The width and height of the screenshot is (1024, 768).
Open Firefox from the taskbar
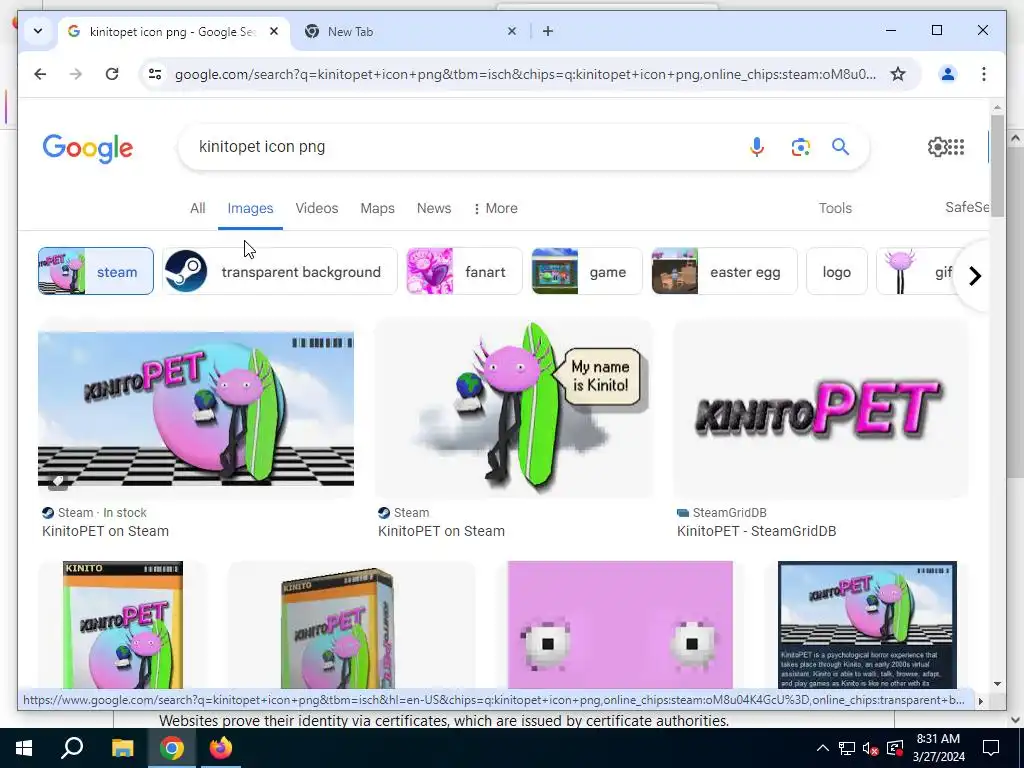[x=221, y=748]
